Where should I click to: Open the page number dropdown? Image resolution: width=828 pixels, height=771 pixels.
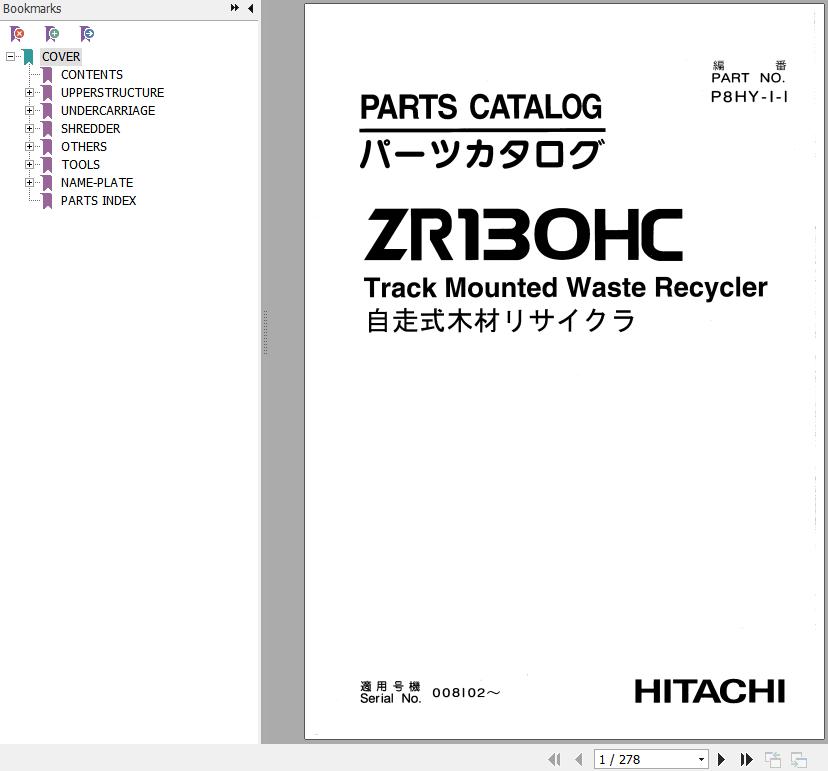tap(701, 759)
